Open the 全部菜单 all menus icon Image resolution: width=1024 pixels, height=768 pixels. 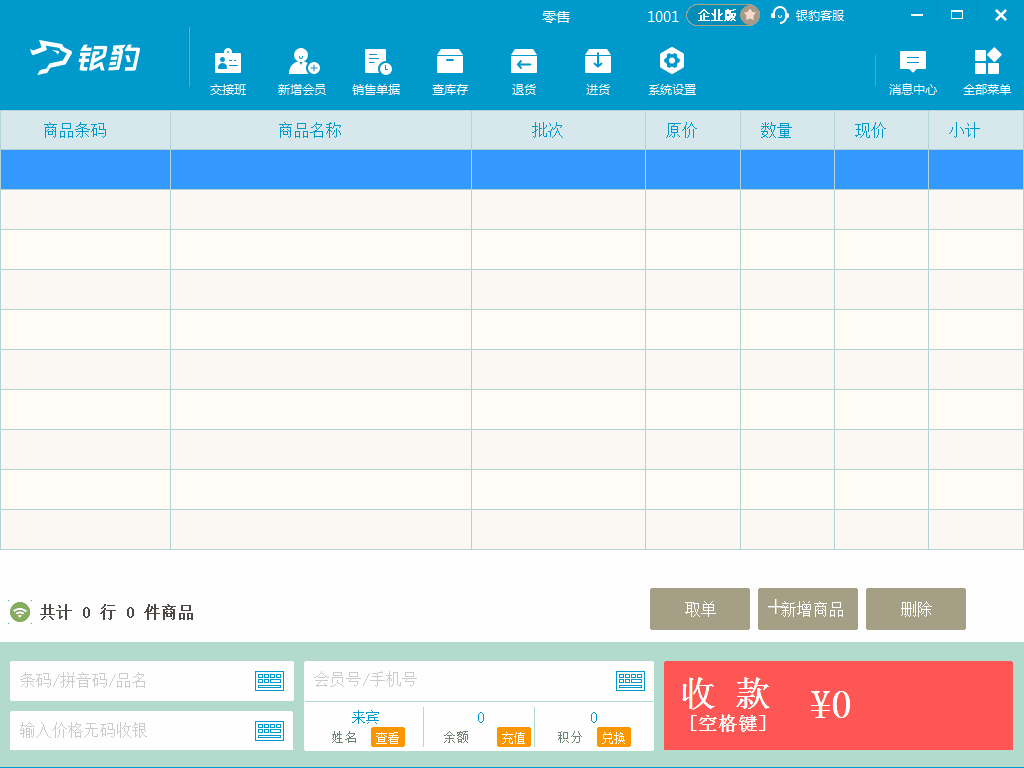[987, 72]
